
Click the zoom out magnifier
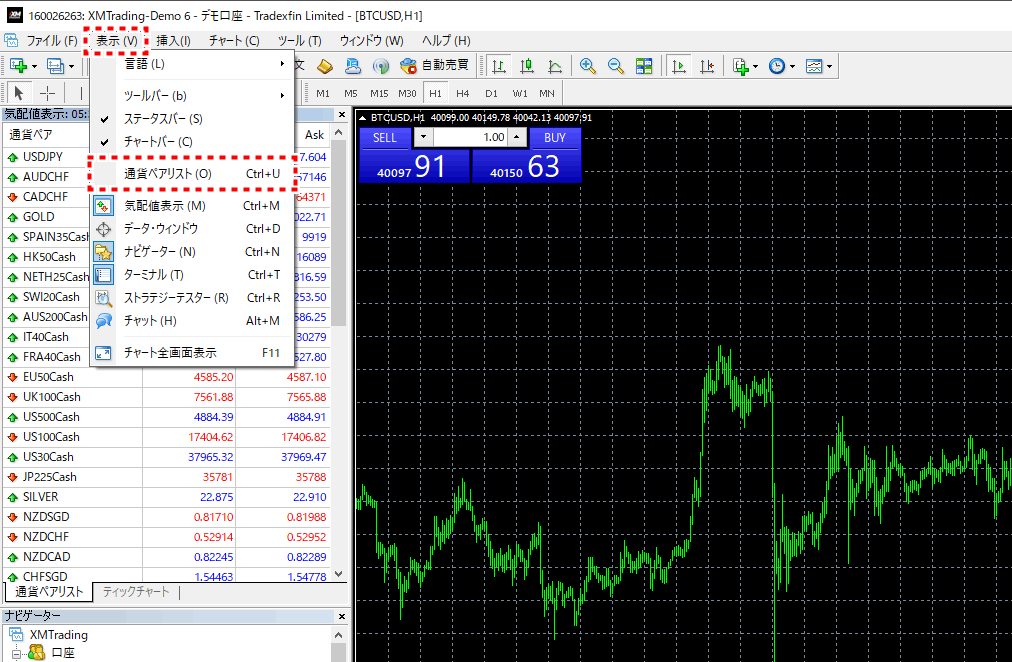[x=616, y=66]
